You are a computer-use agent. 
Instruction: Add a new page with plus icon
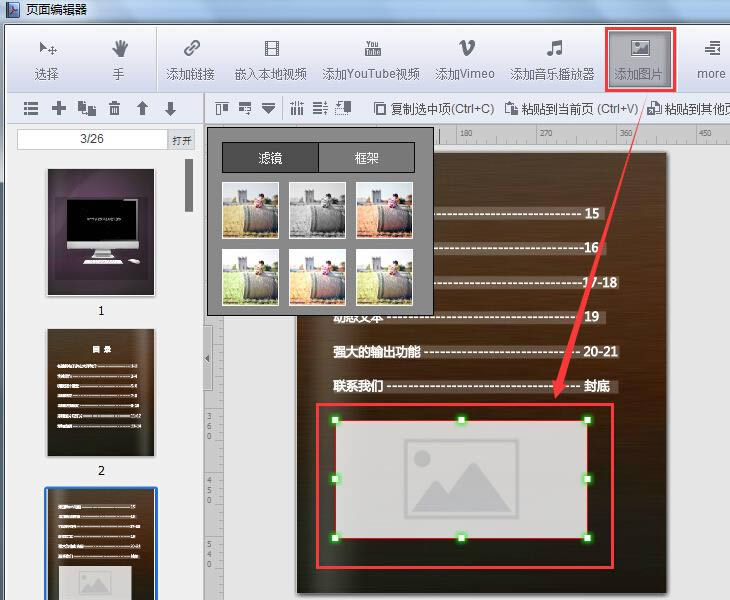pos(59,108)
